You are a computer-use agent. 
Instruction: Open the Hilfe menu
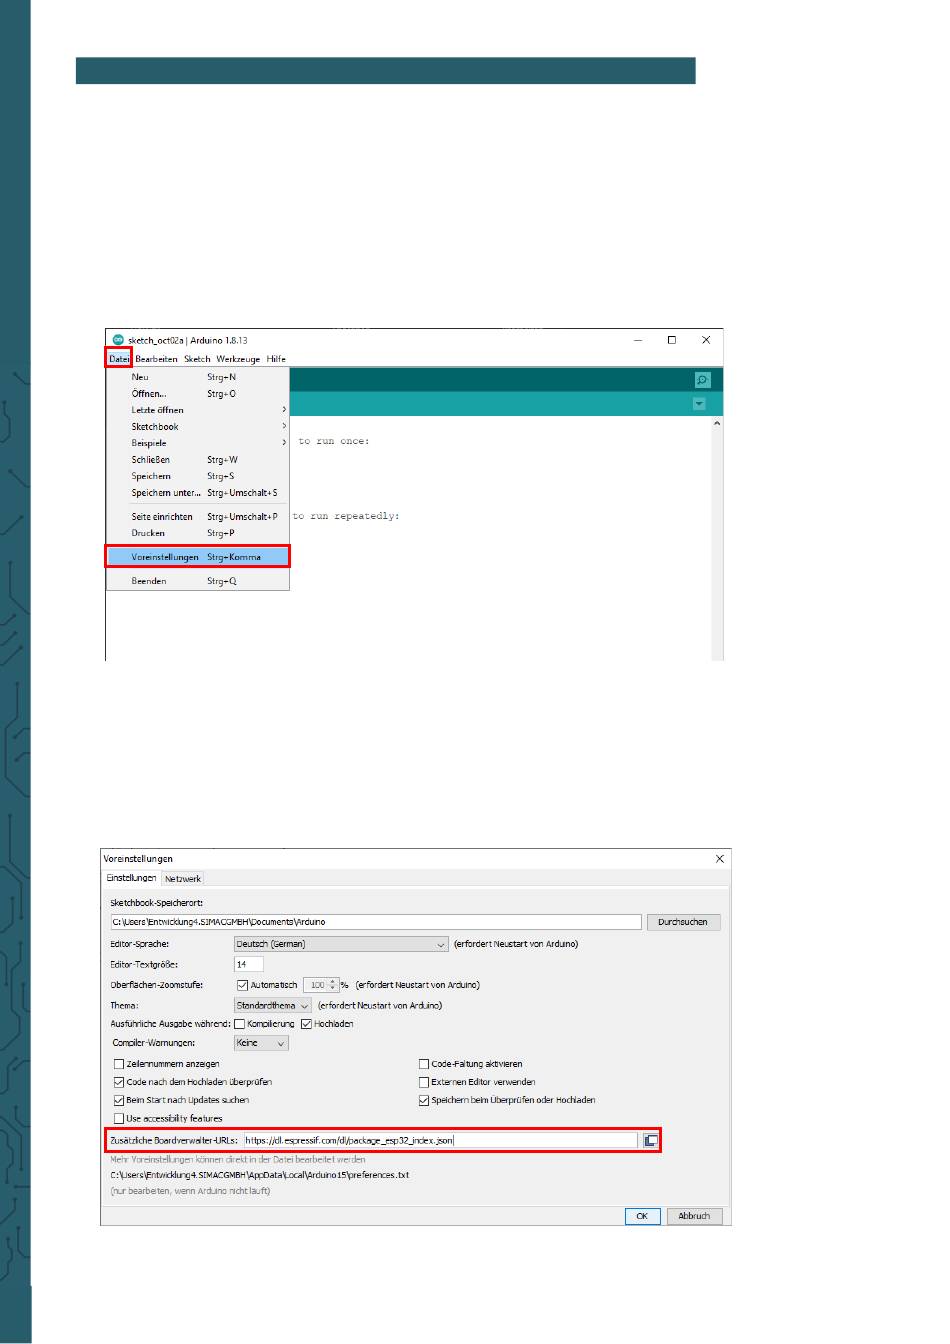tap(276, 359)
